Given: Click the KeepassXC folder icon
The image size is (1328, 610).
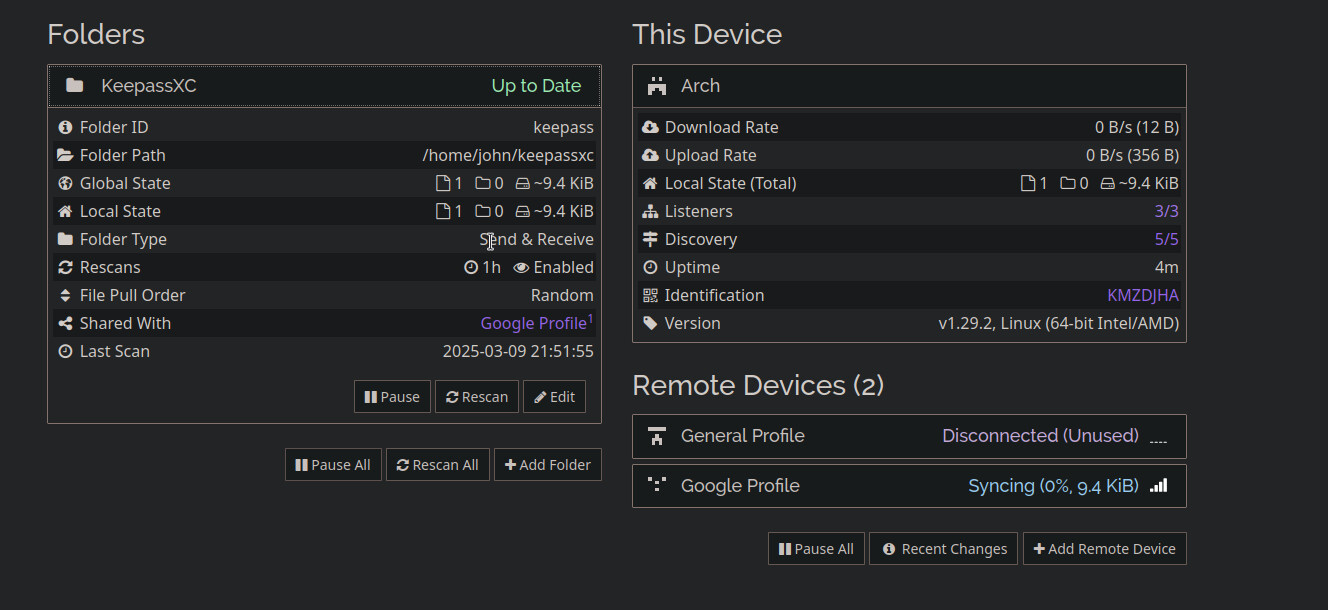Looking at the screenshot, I should click(75, 86).
